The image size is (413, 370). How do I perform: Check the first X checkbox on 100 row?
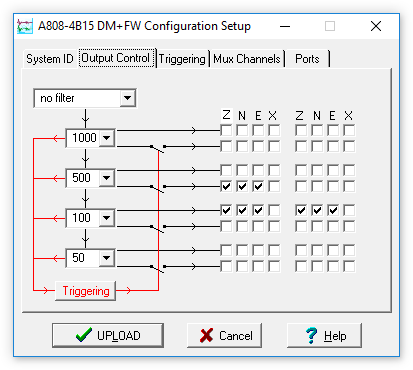(274, 210)
